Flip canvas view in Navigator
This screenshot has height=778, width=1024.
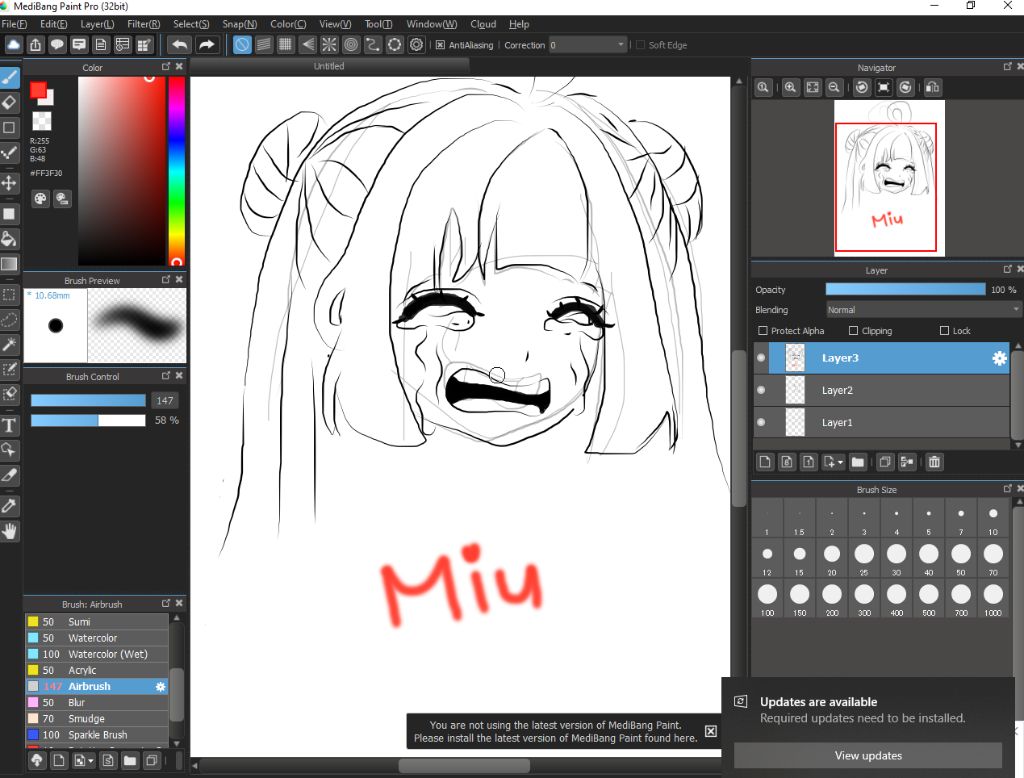933,87
